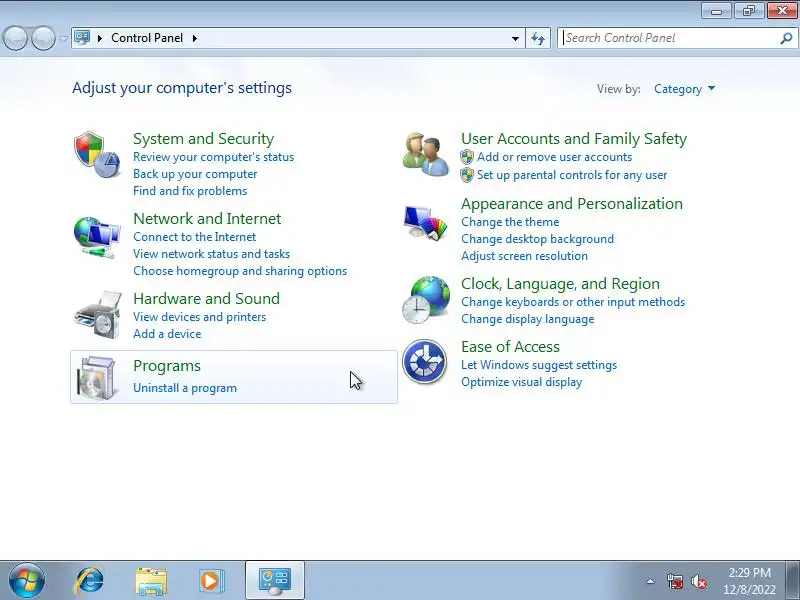Click shield icon beside Set up parental controls
Viewport: 800px width, 600px height.
467,175
